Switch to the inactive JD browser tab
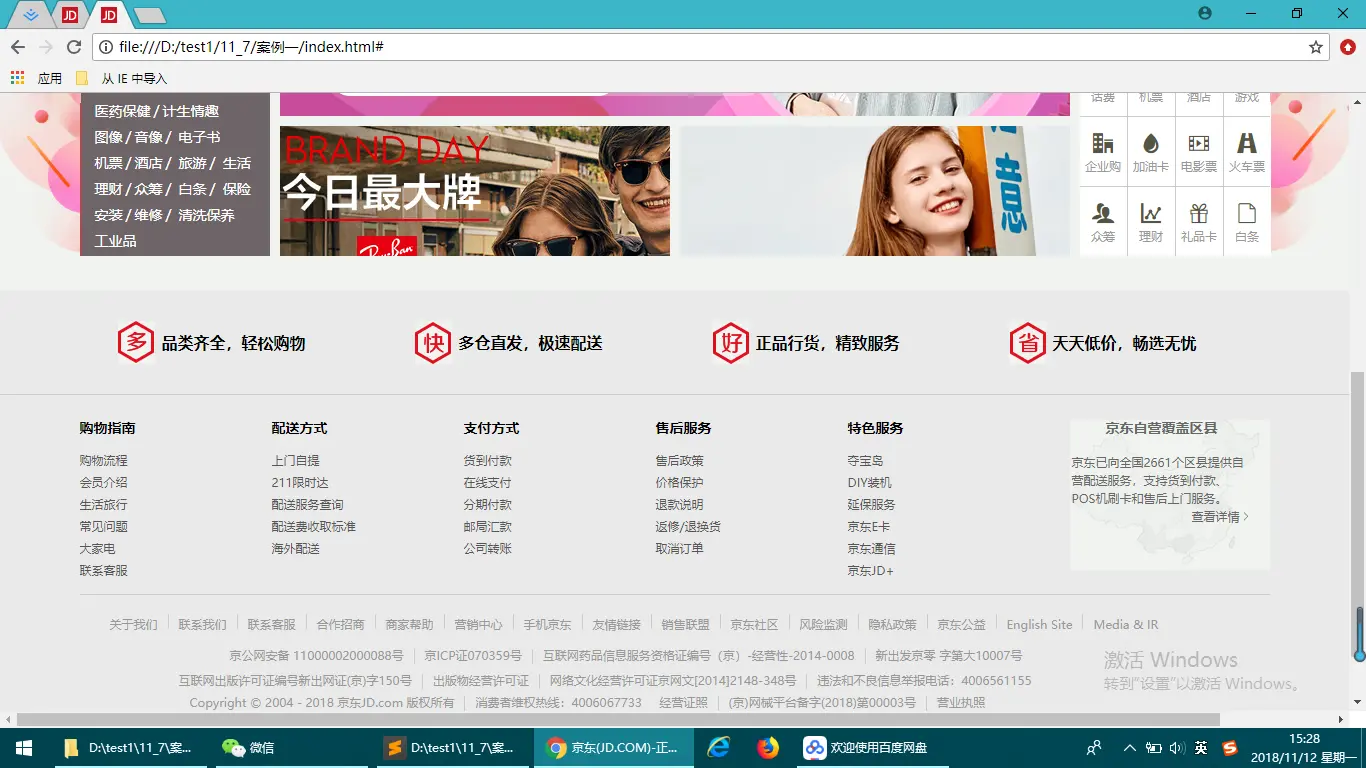This screenshot has height=768, width=1366. point(70,15)
